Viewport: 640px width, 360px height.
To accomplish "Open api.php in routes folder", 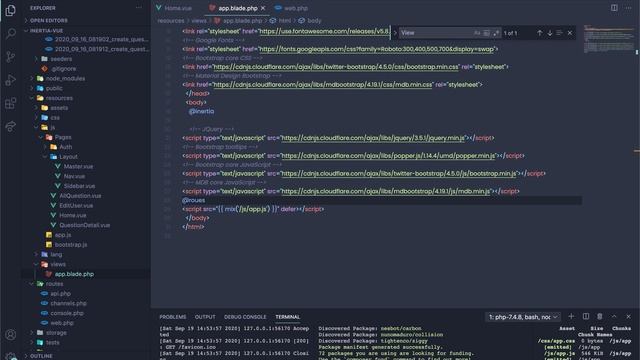I will [60, 293].
